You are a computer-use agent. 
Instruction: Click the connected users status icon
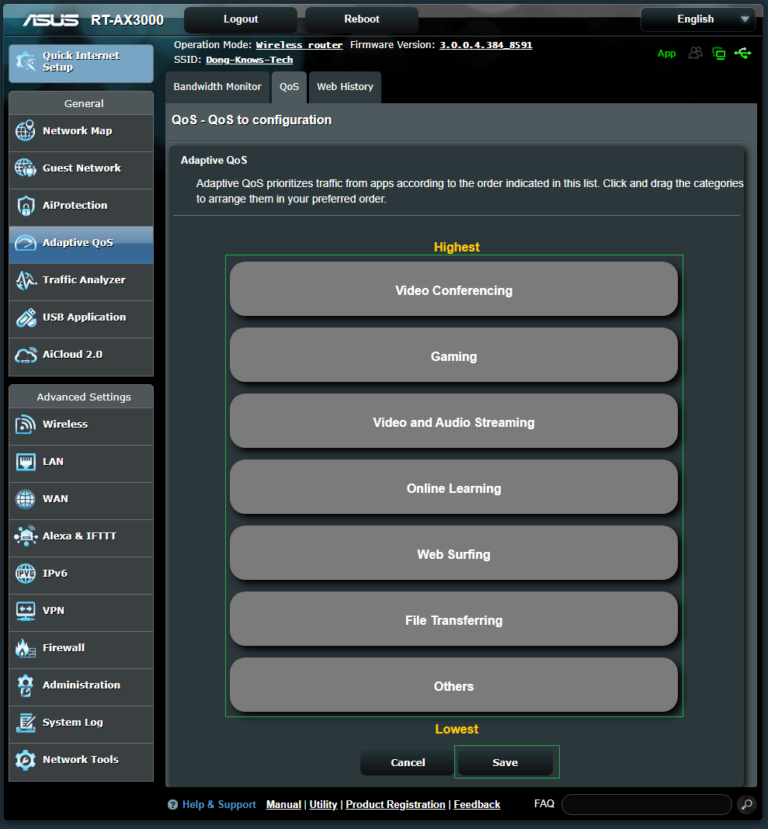pos(695,53)
